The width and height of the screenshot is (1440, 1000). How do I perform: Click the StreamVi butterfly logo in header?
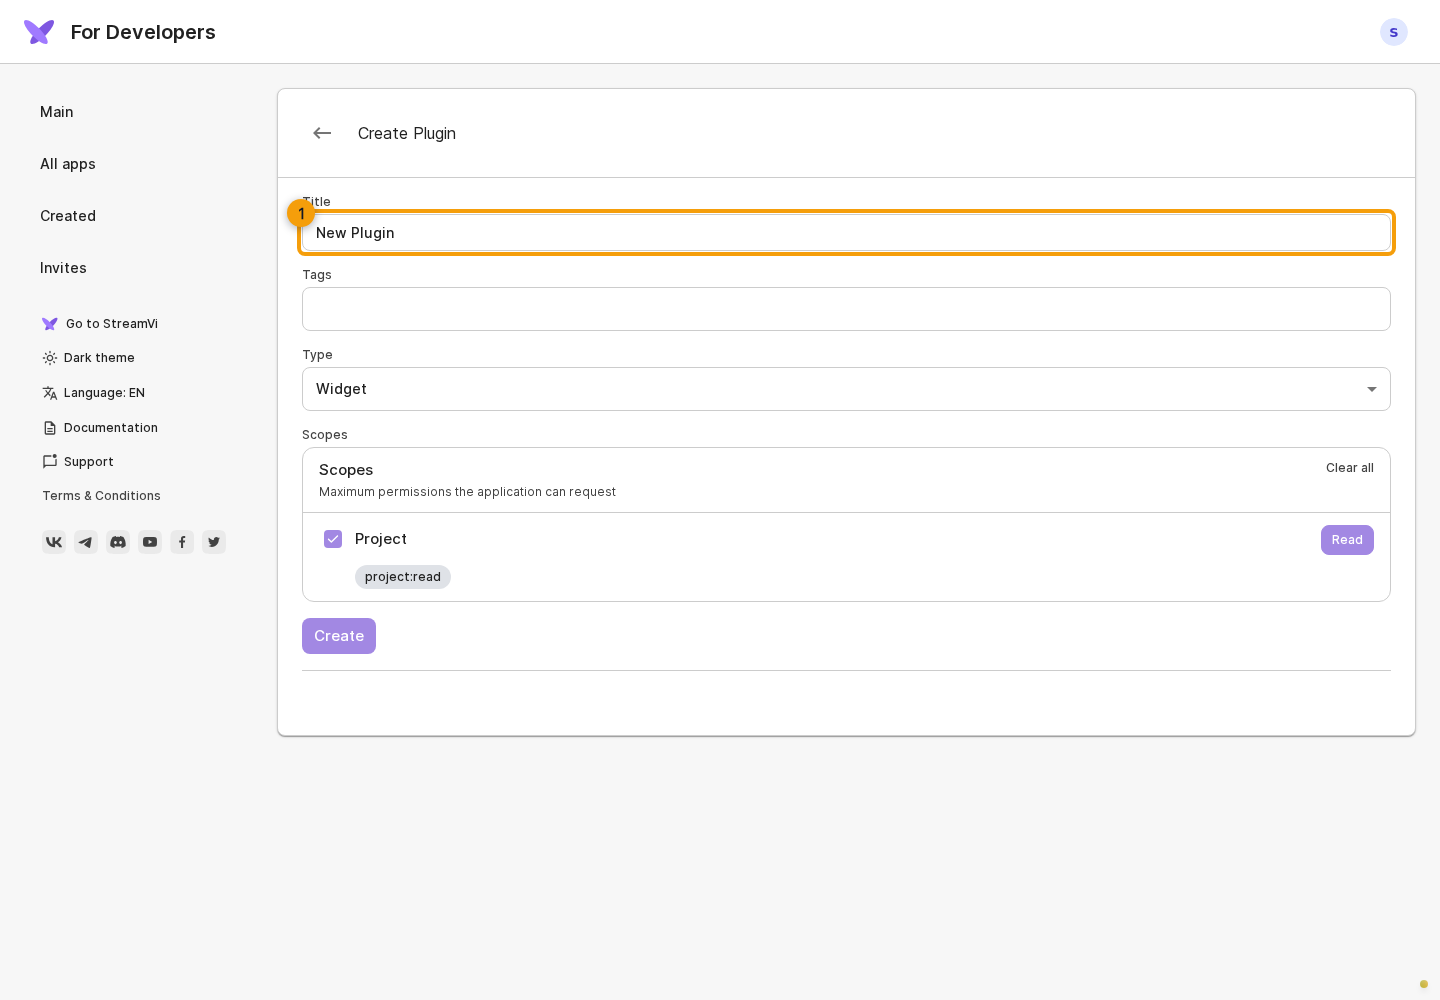[x=39, y=32]
